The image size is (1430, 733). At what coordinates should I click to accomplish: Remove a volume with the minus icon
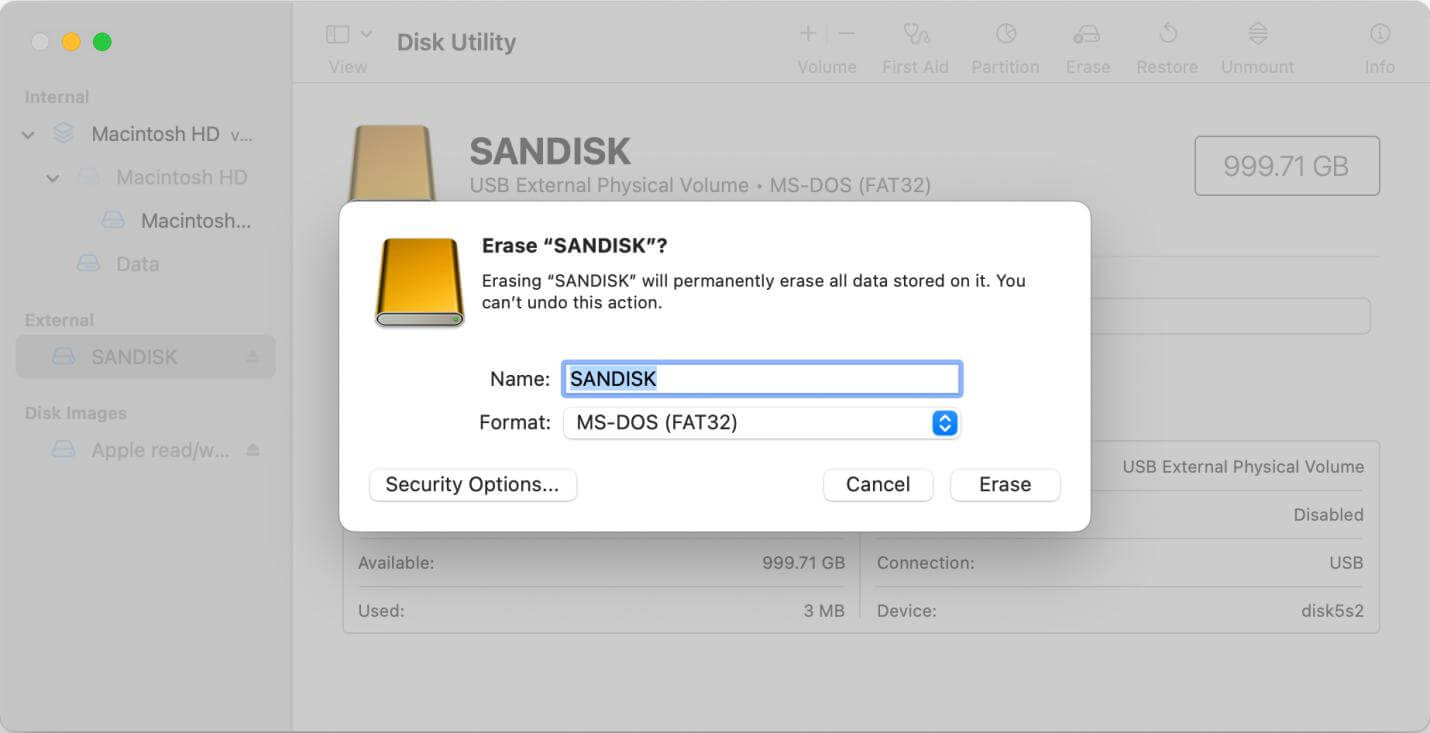click(843, 33)
